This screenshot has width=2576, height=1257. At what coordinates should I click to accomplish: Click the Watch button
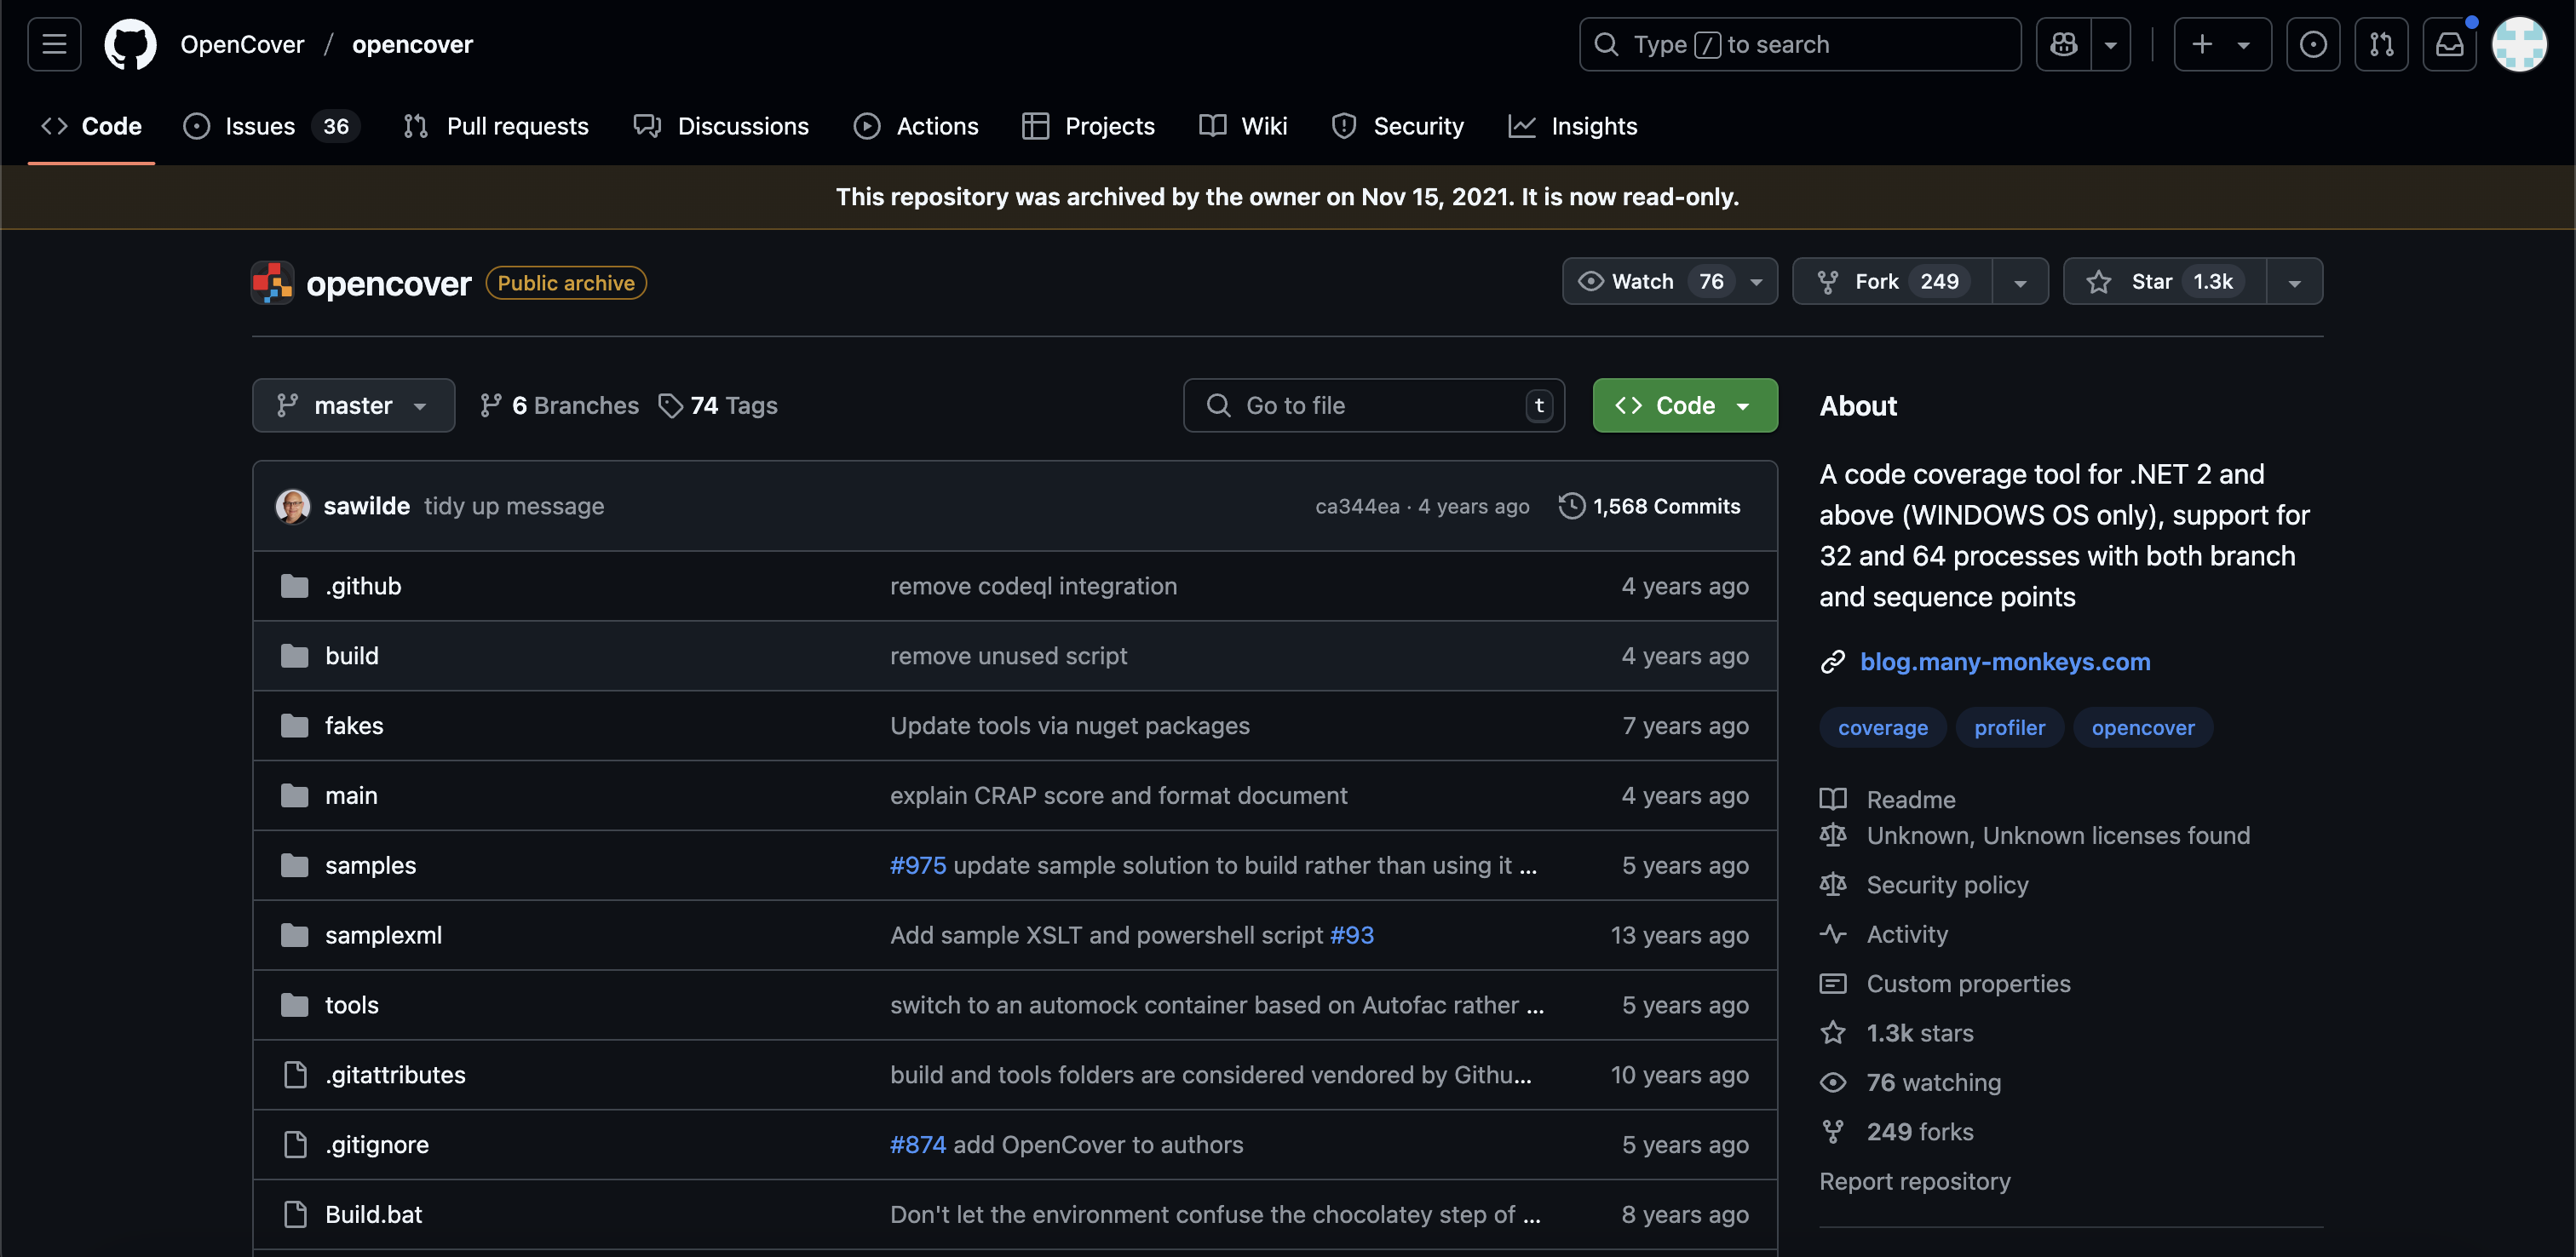click(x=1670, y=282)
